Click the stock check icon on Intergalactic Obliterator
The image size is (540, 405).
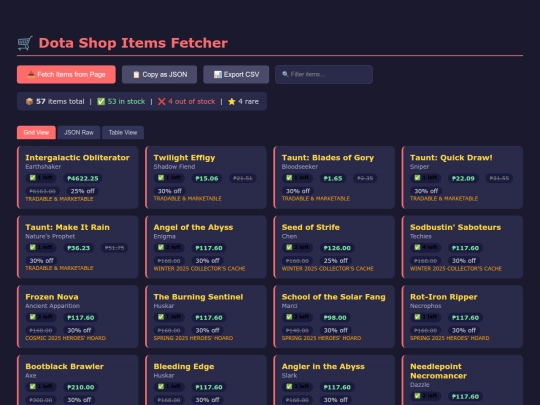(33, 178)
